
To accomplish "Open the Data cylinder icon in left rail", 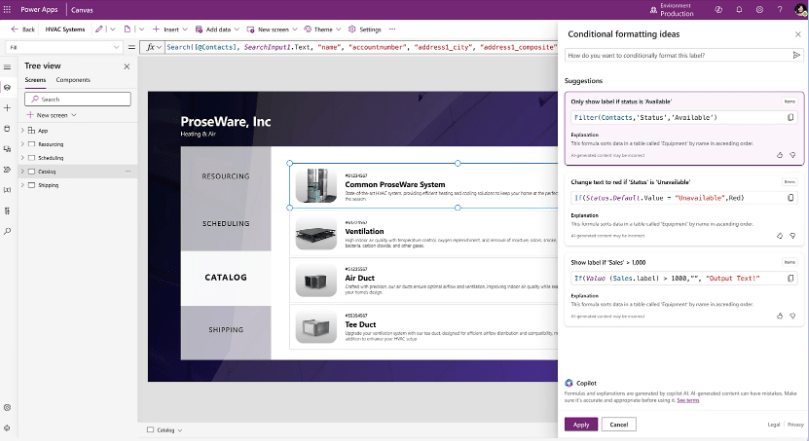I will [x=7, y=128].
